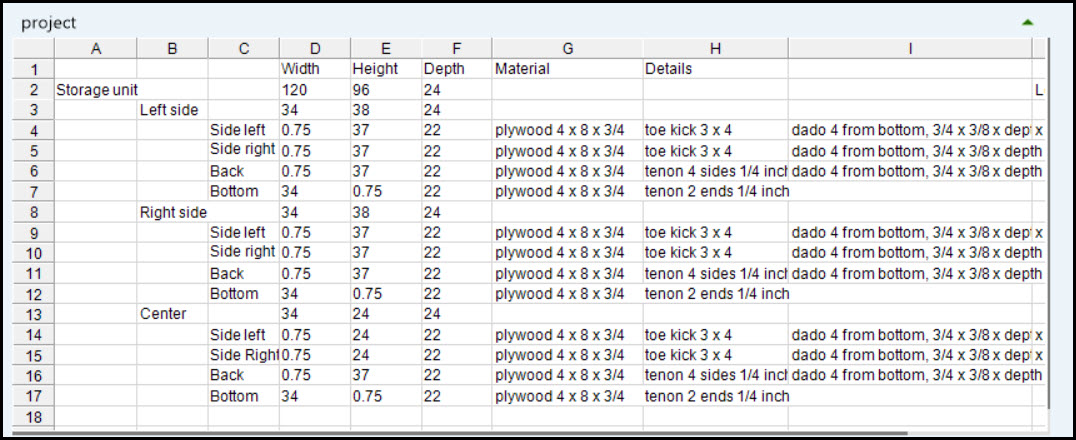This screenshot has width=1076, height=440.
Task: Select the 'Material' heading cell
Action: 566,69
